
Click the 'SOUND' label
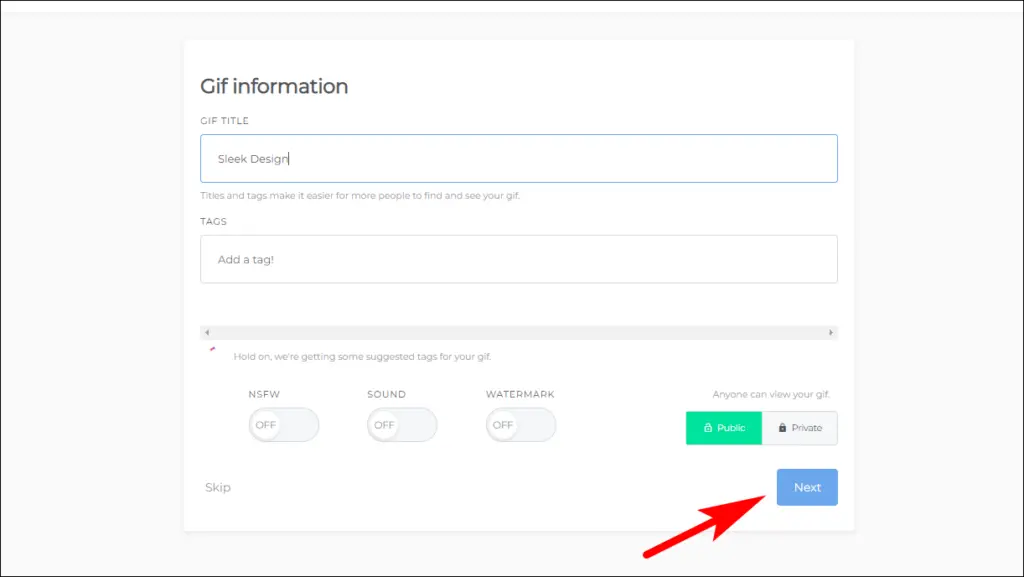pos(386,394)
